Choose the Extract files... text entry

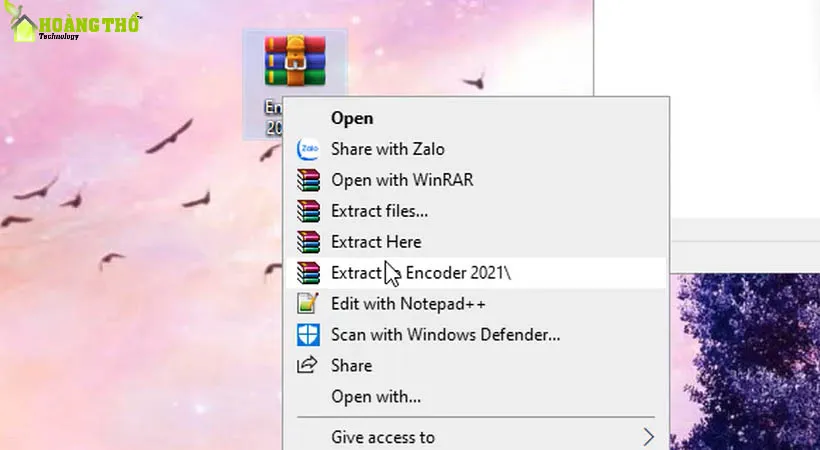tap(379, 211)
